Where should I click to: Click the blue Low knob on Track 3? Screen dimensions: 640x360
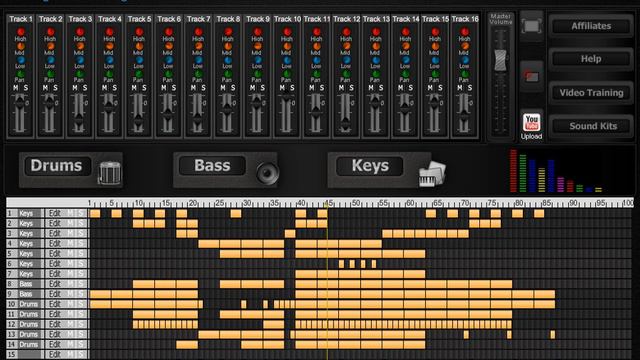(x=80, y=60)
